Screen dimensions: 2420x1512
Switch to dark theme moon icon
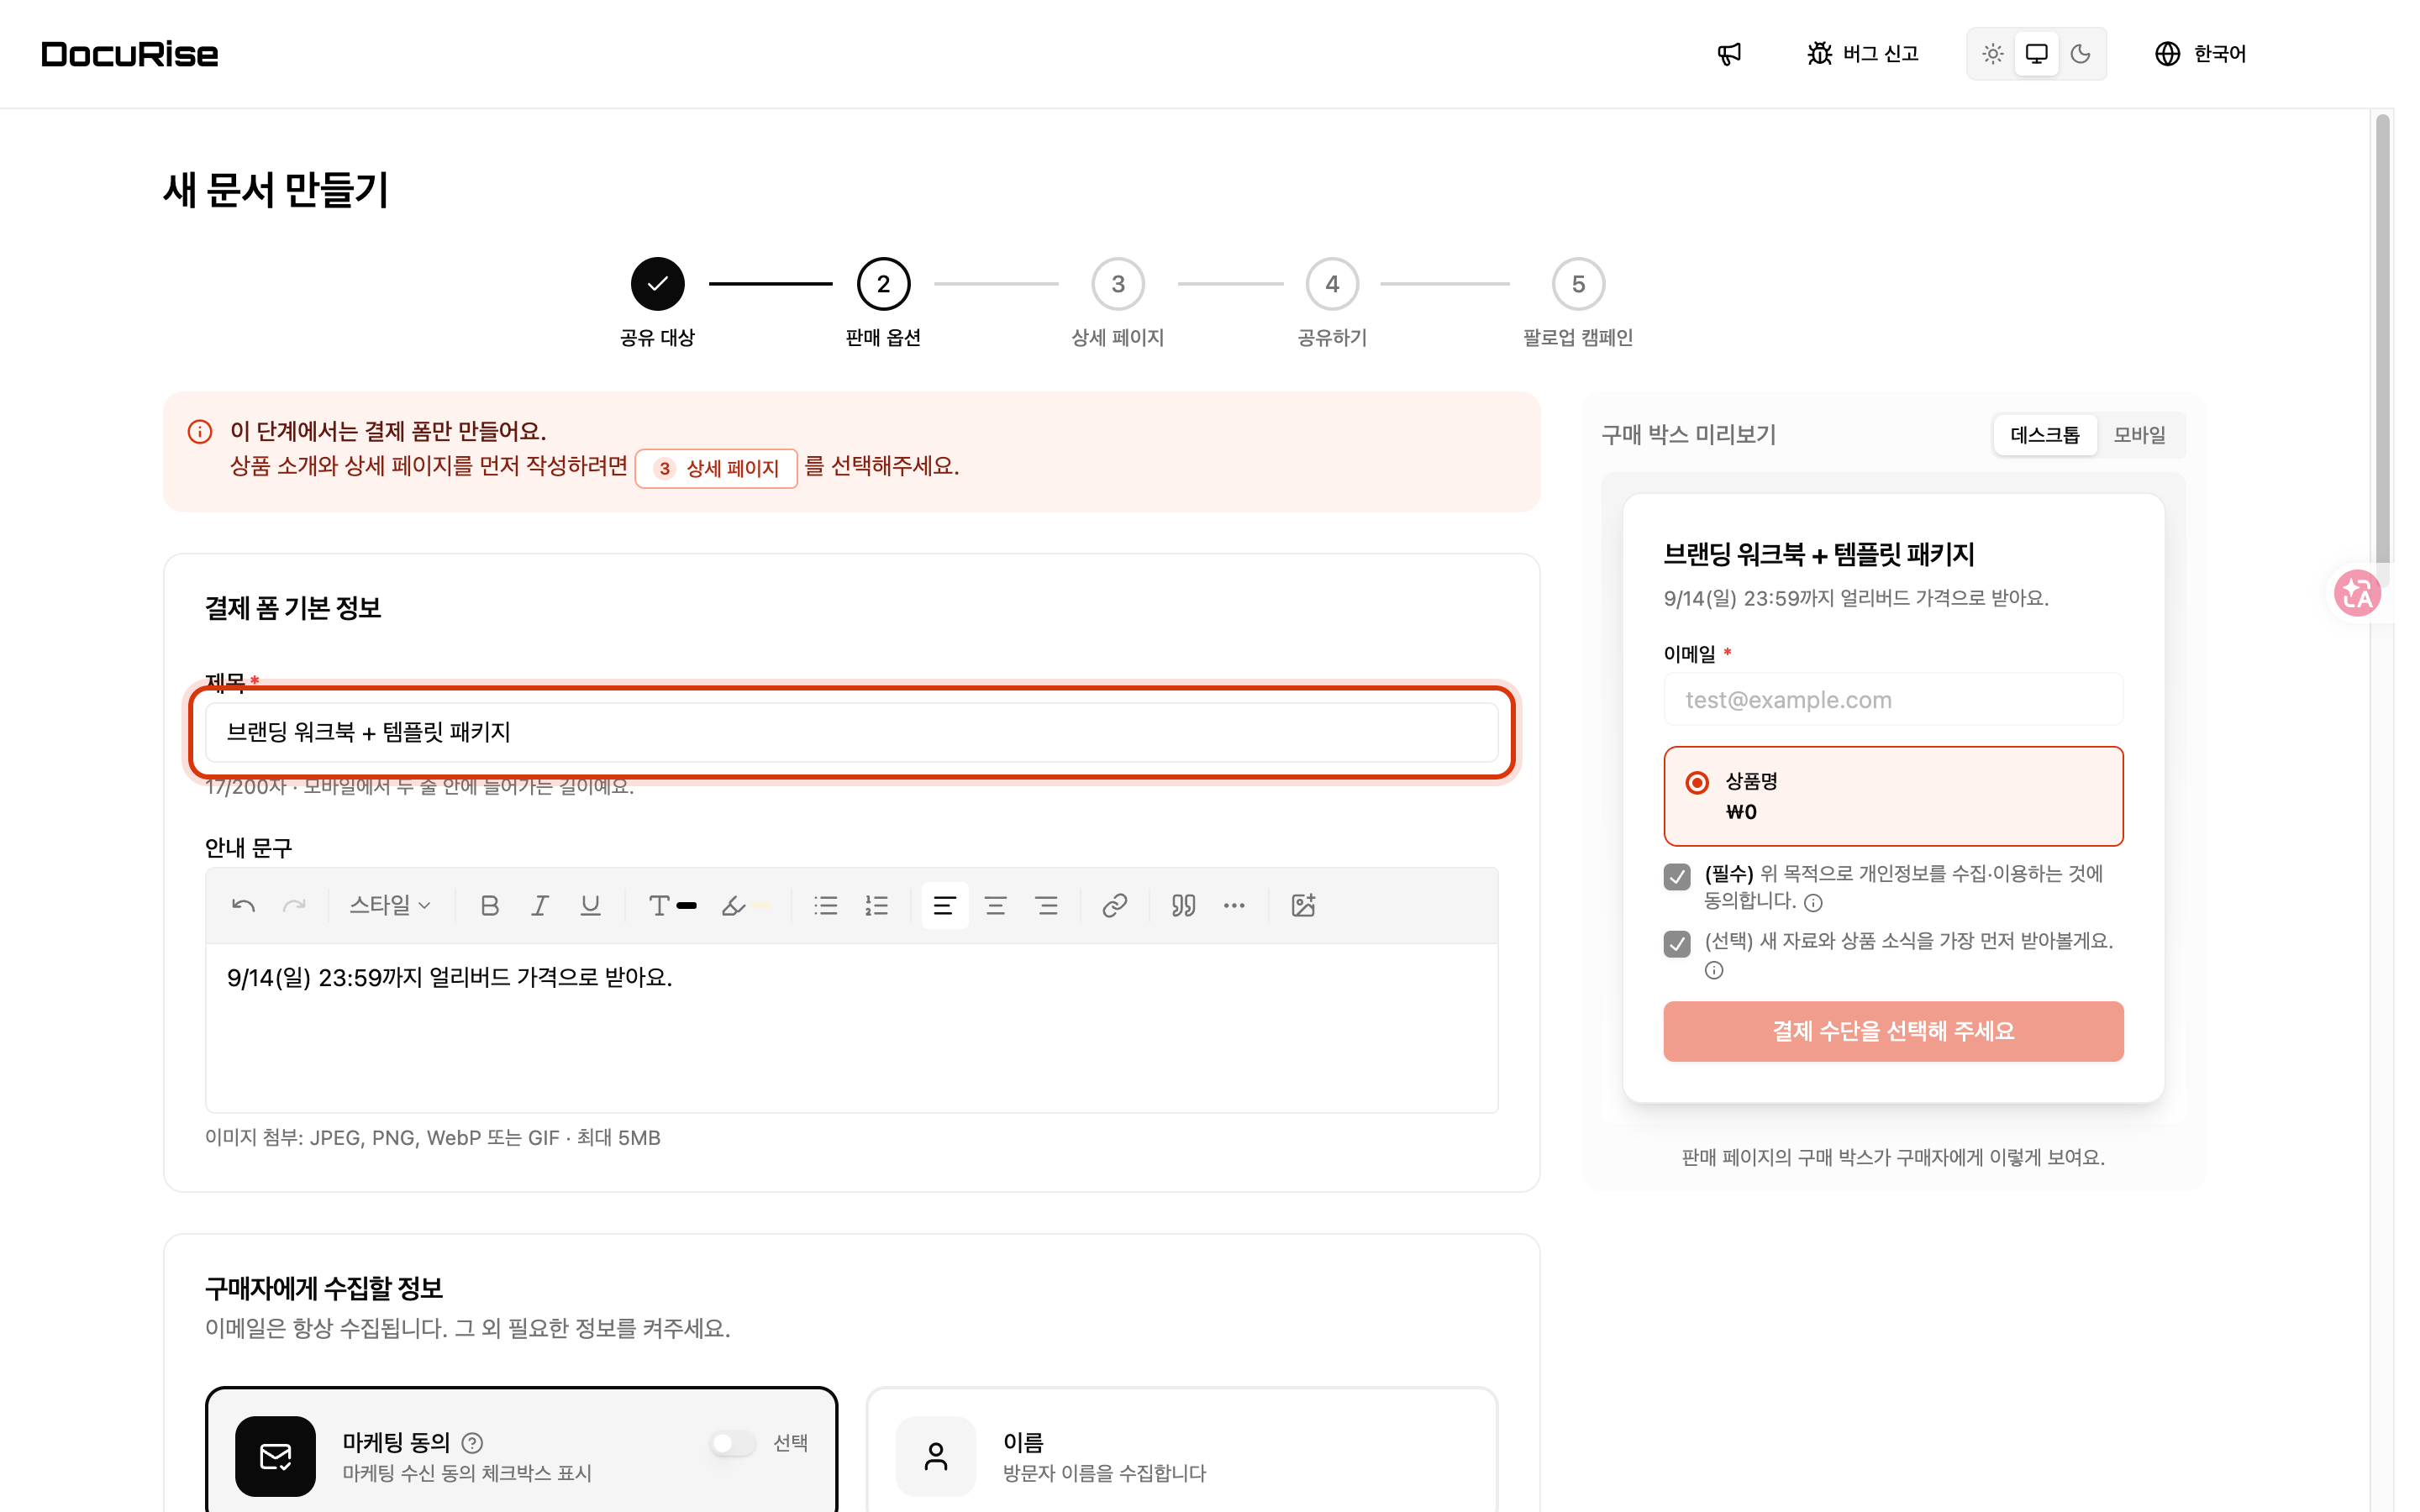2080,54
